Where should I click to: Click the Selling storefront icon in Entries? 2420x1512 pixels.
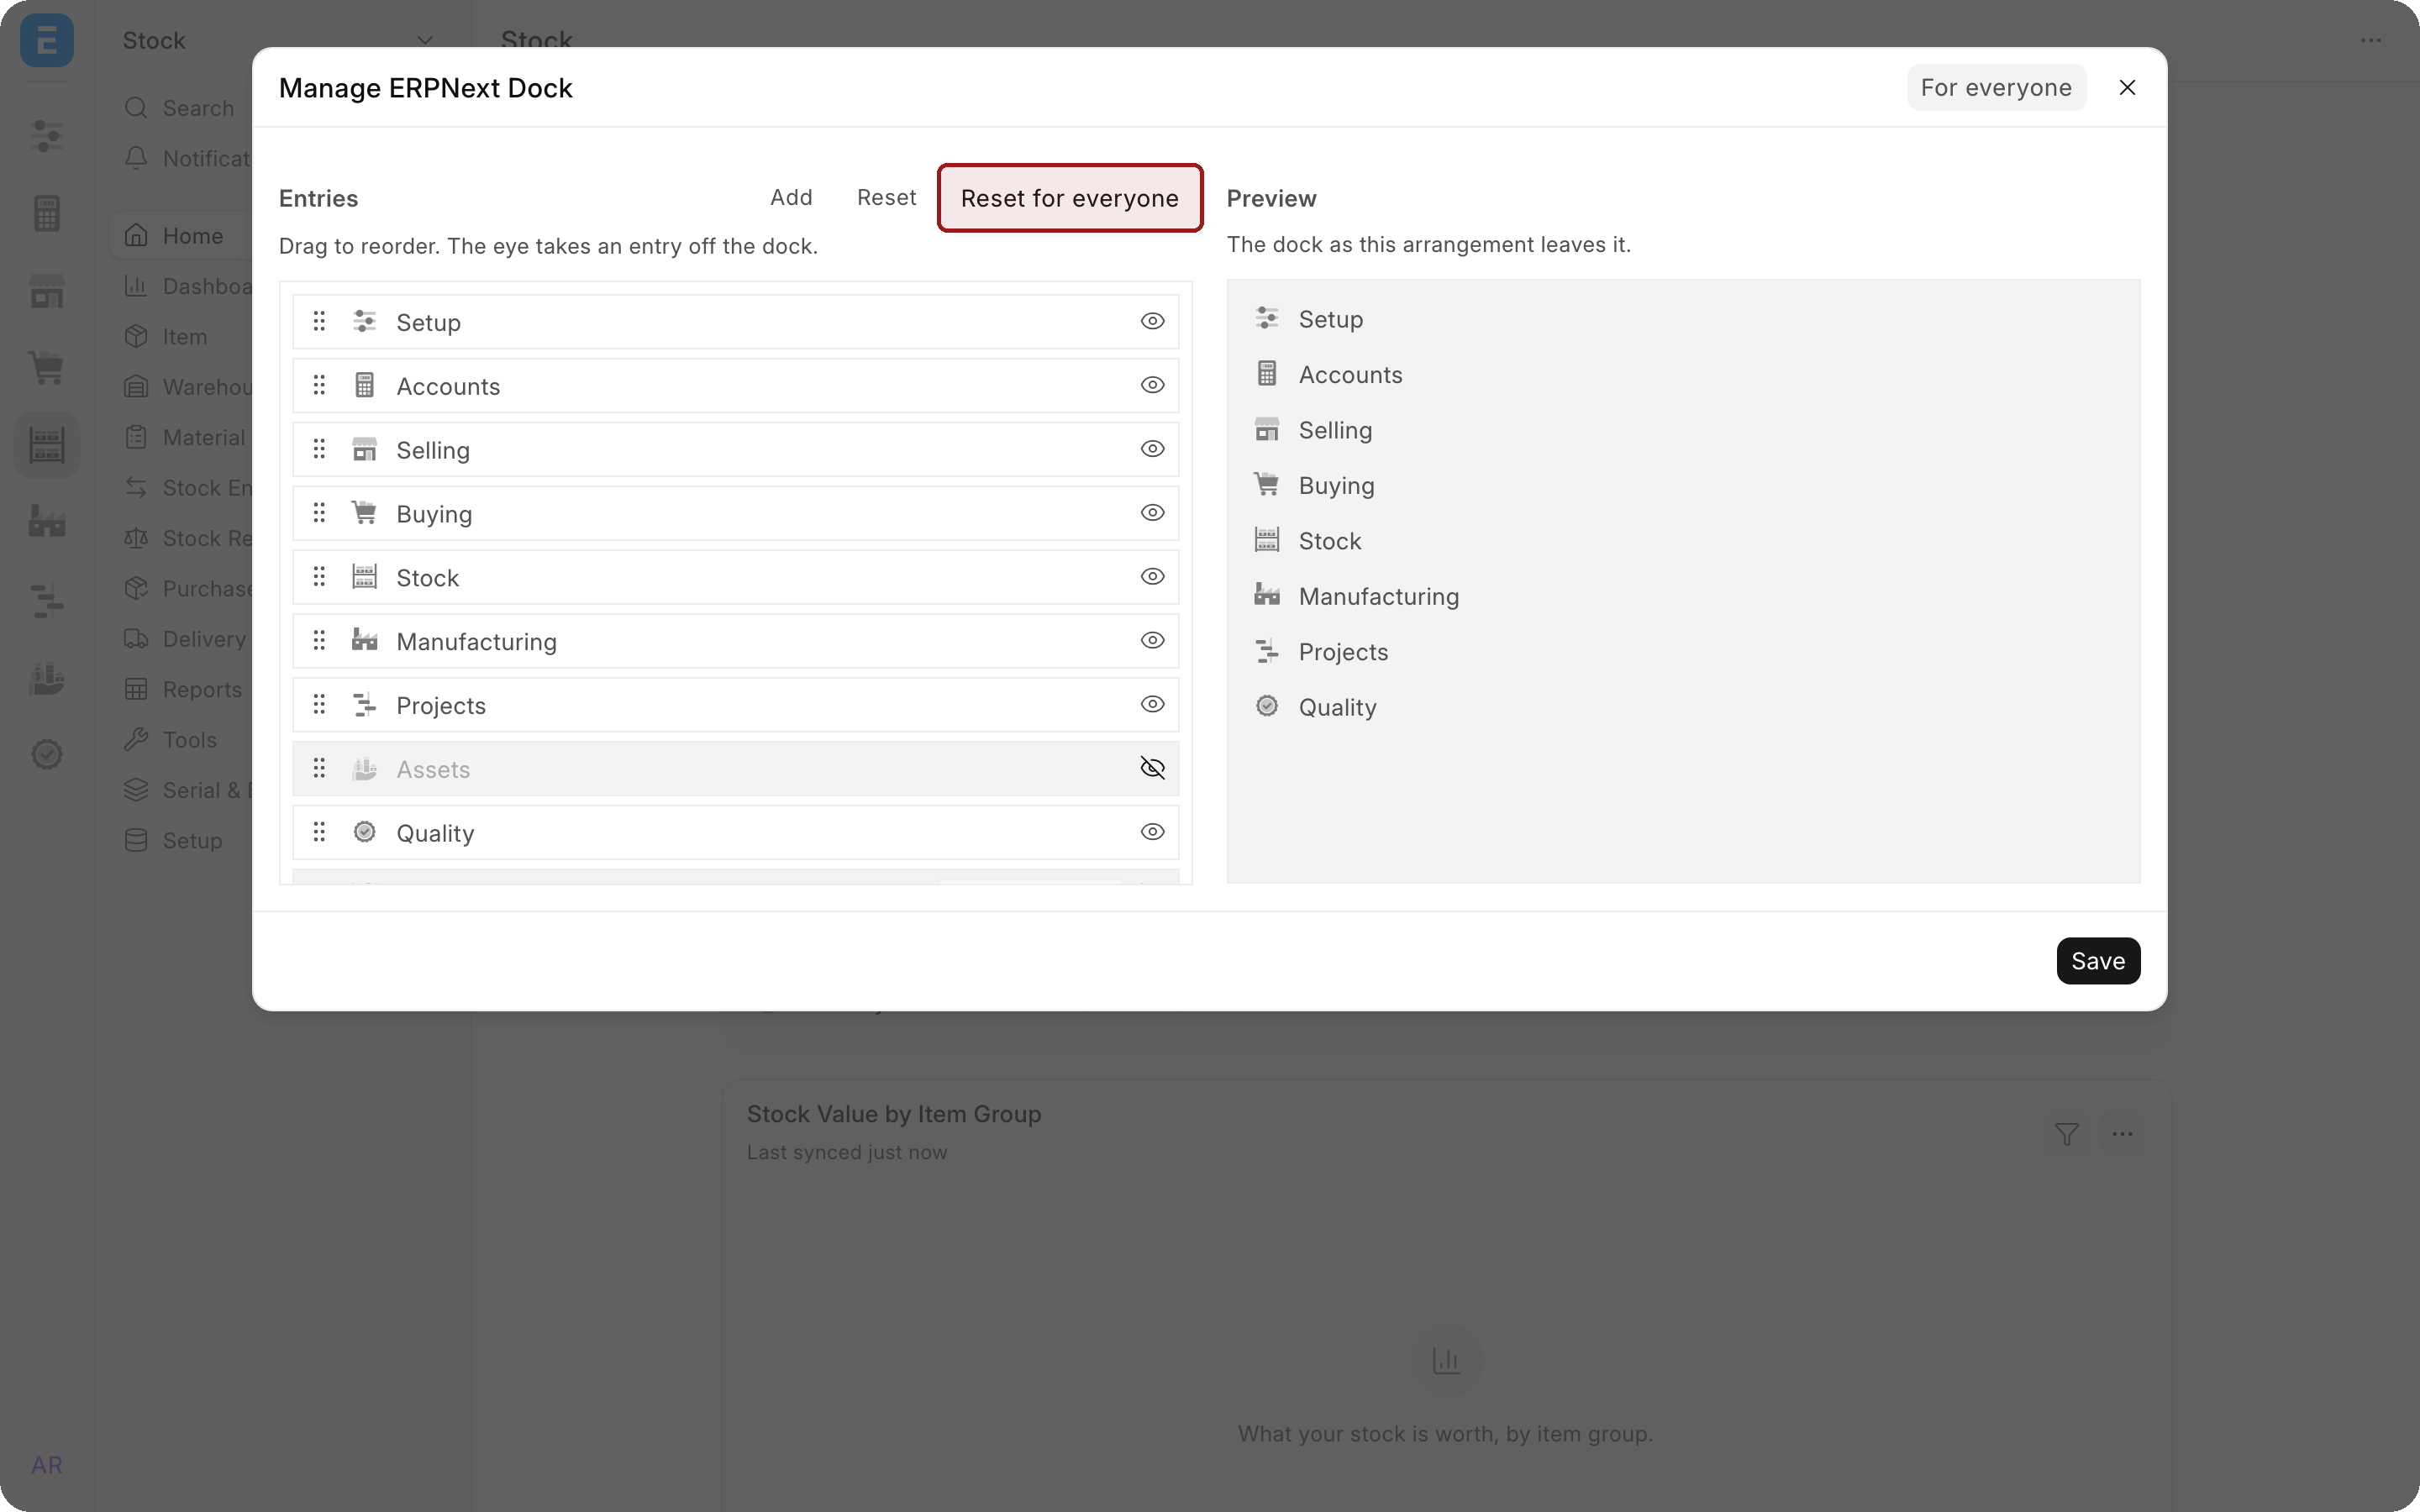pyautogui.click(x=364, y=449)
